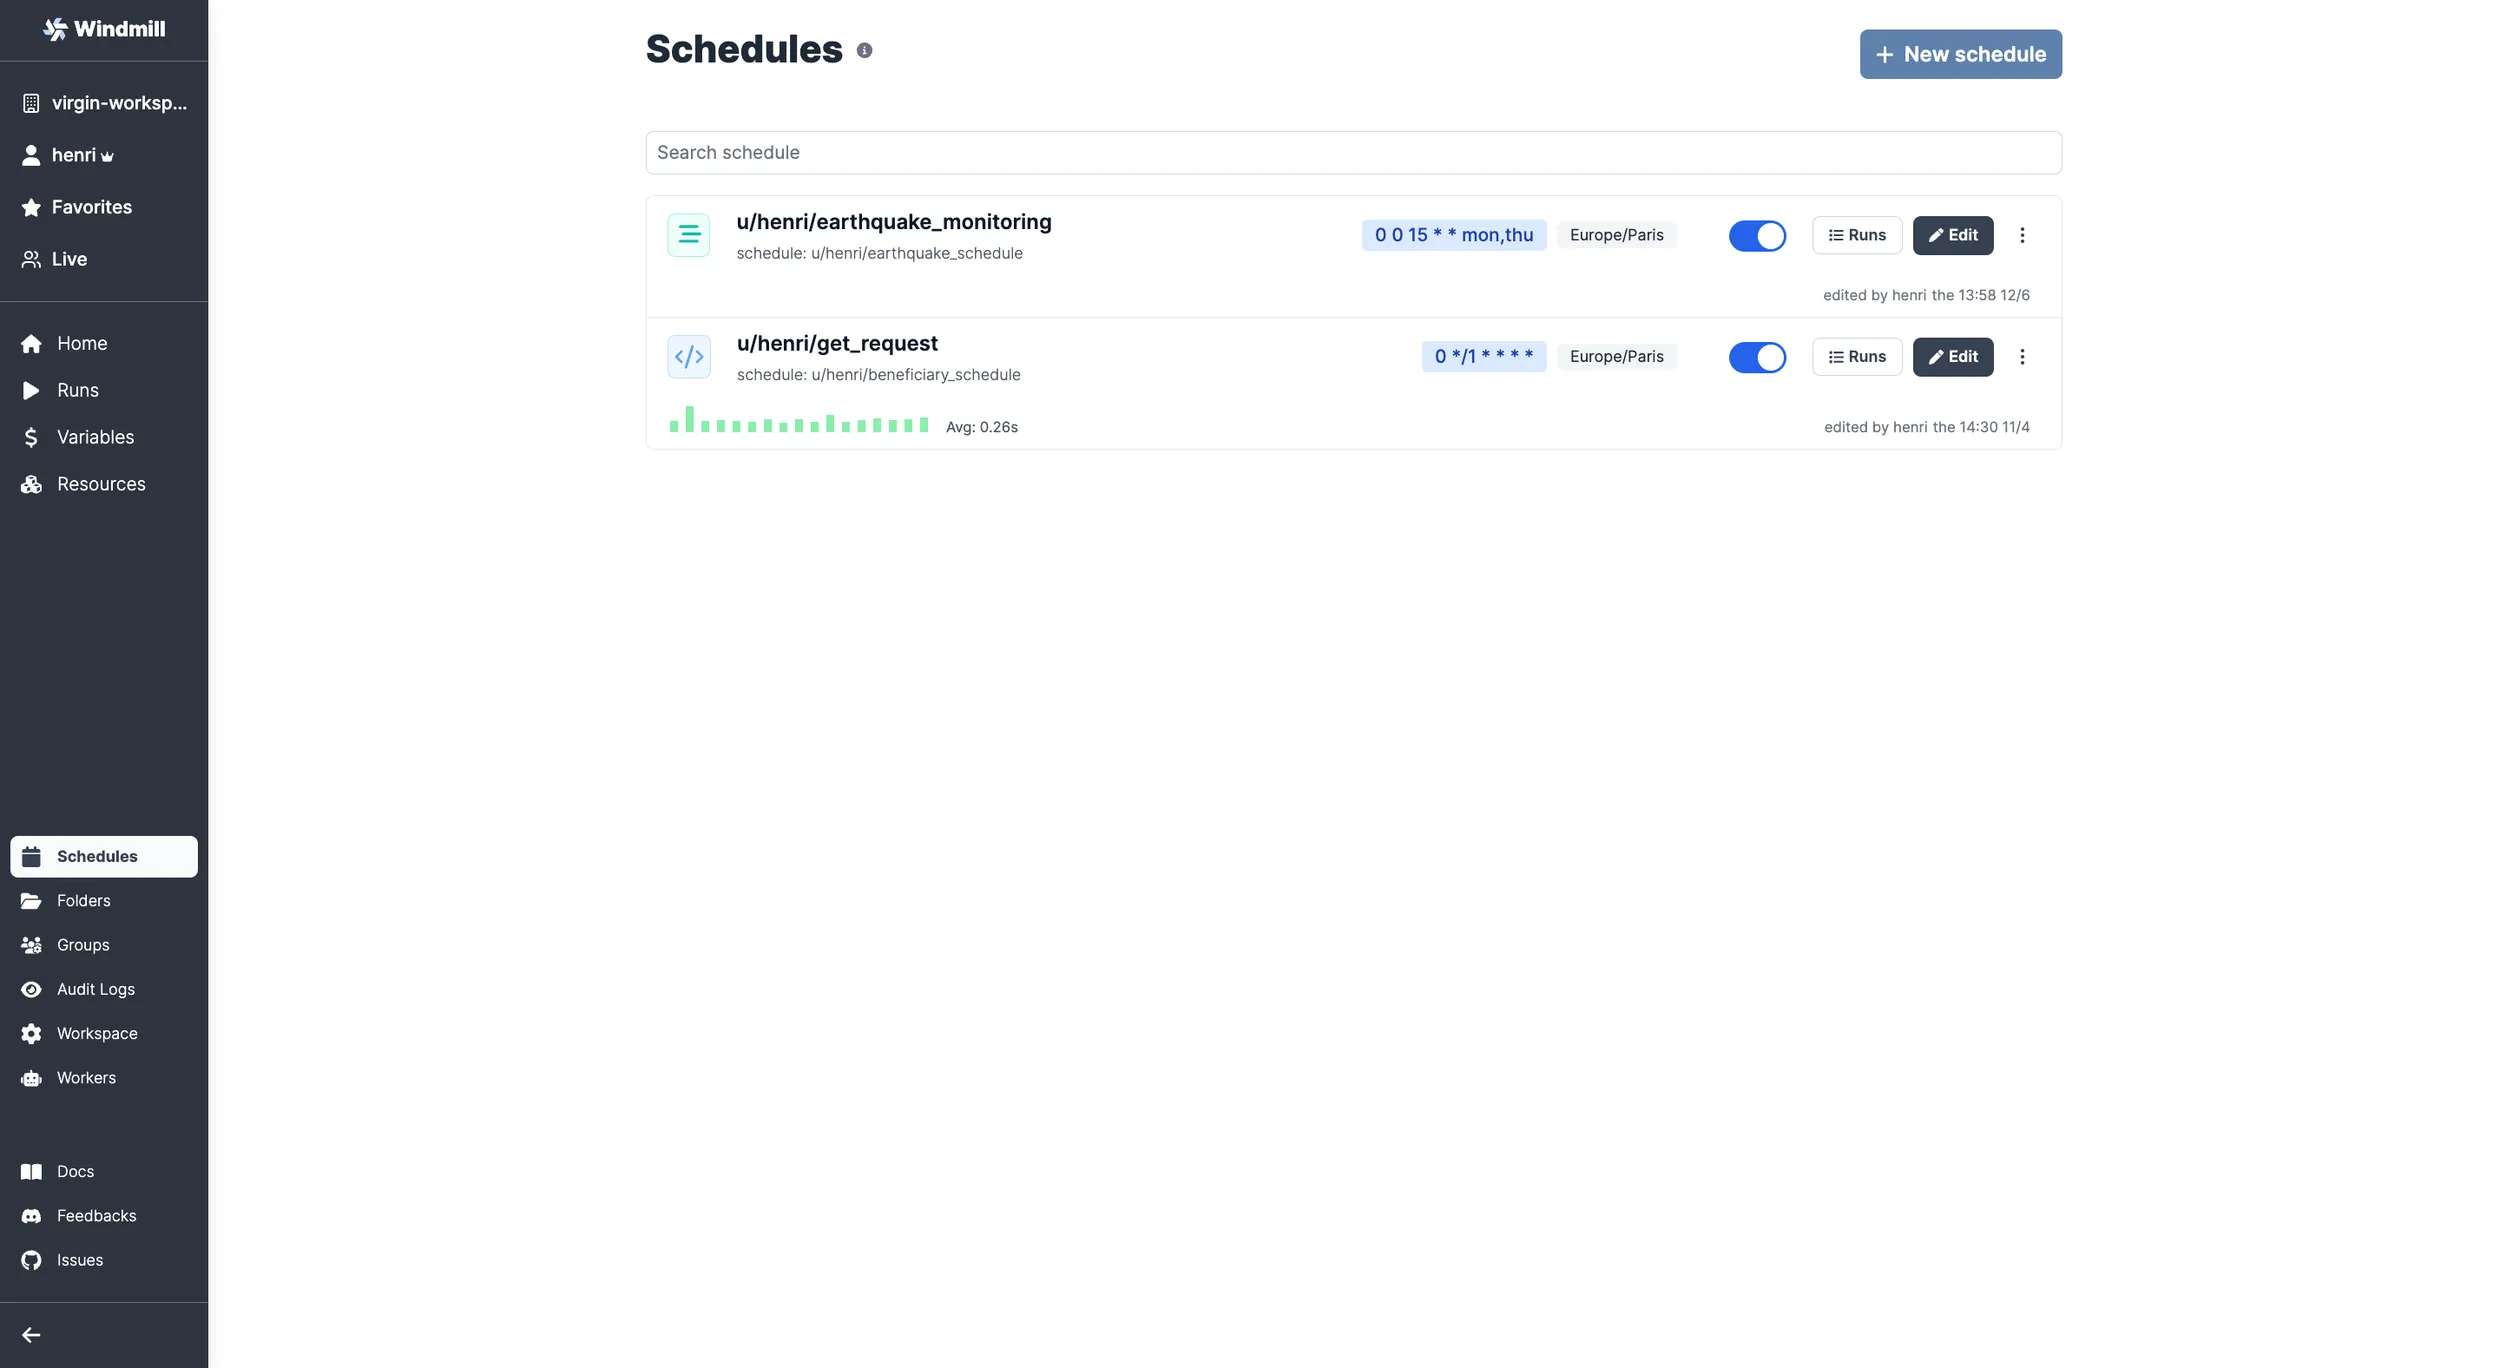Click the three-dot menu icon for earthquake_monitoring
This screenshot has height=1368, width=2500.
click(x=2022, y=236)
